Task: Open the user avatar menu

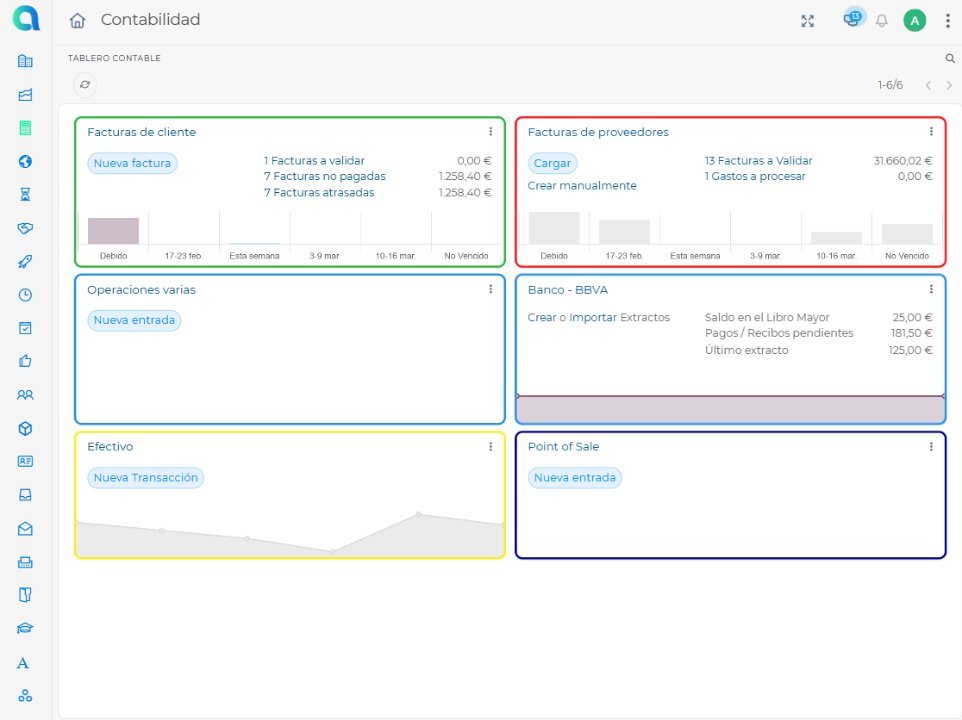Action: (x=915, y=20)
